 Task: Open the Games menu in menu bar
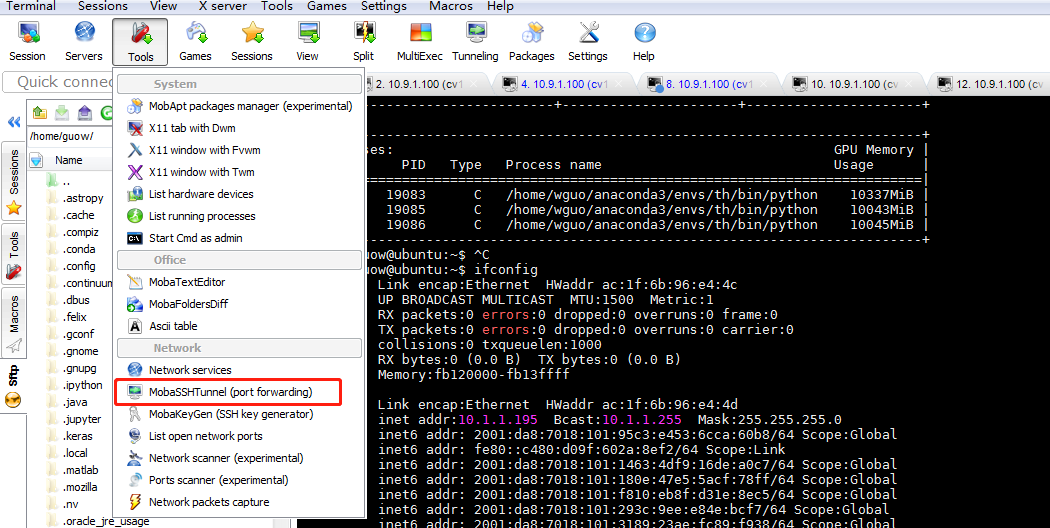point(327,6)
